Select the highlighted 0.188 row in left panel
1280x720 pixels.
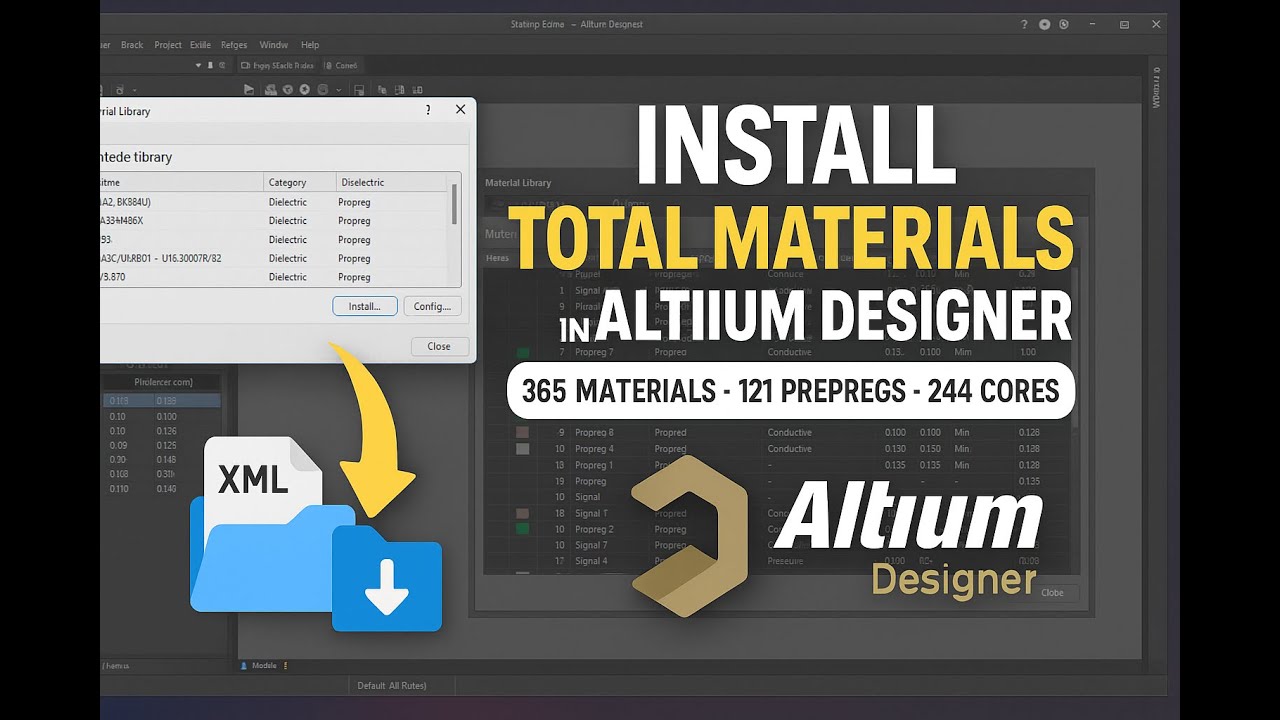pyautogui.click(x=163, y=400)
